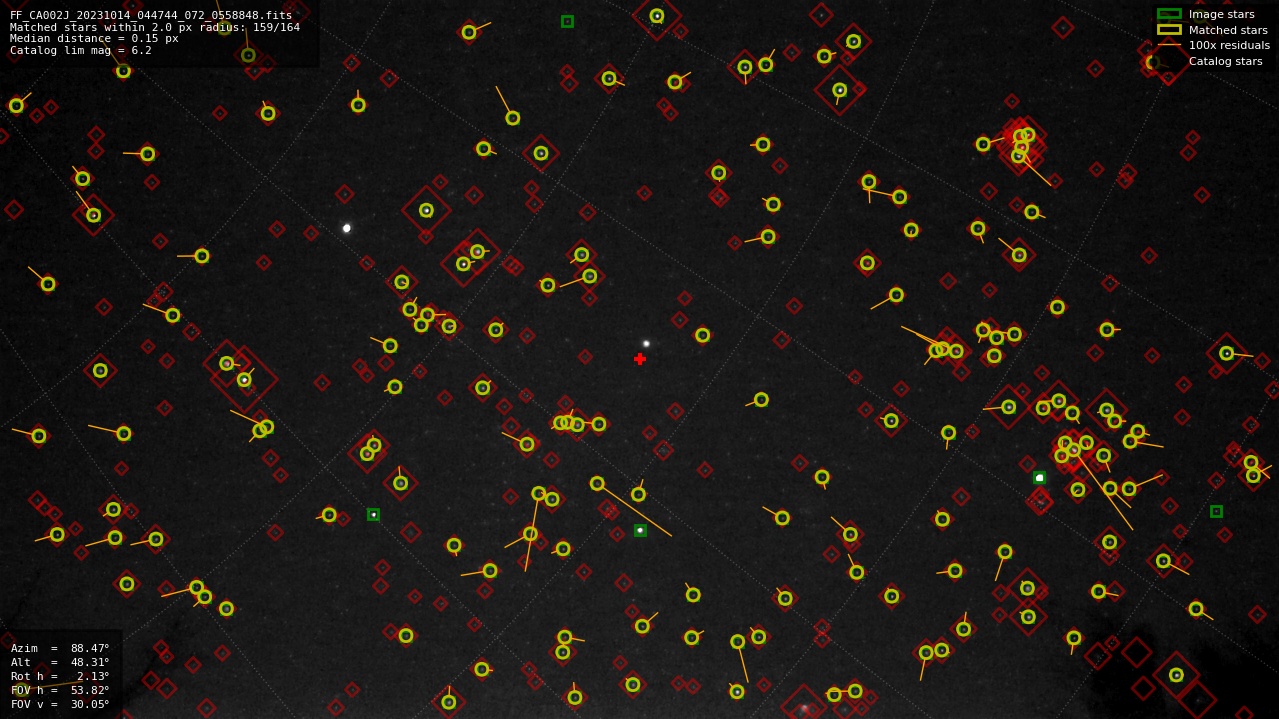Click the red cross marking the image centre

(x=640, y=359)
